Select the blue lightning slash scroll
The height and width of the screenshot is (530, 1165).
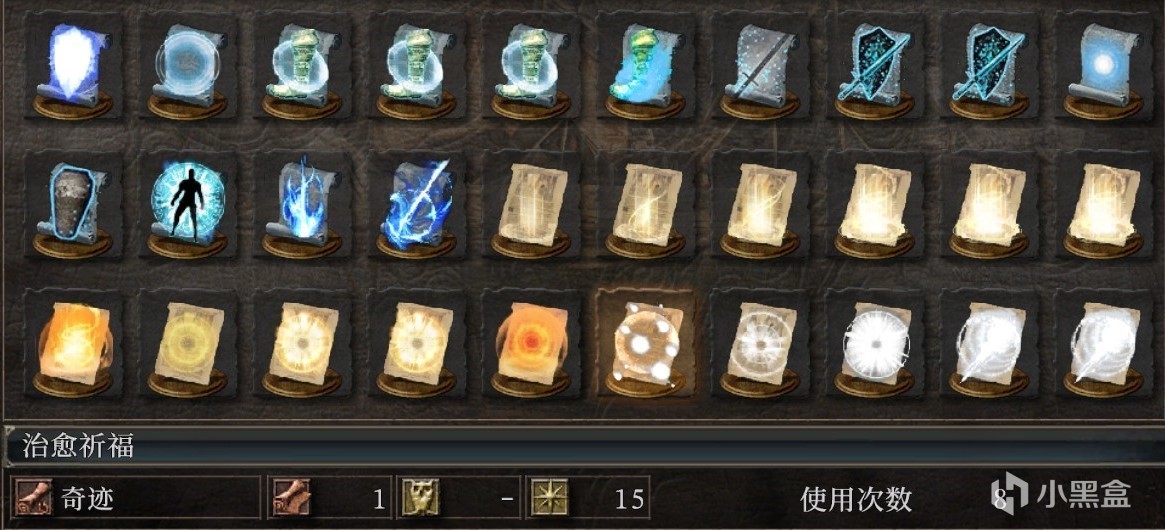tap(415, 205)
